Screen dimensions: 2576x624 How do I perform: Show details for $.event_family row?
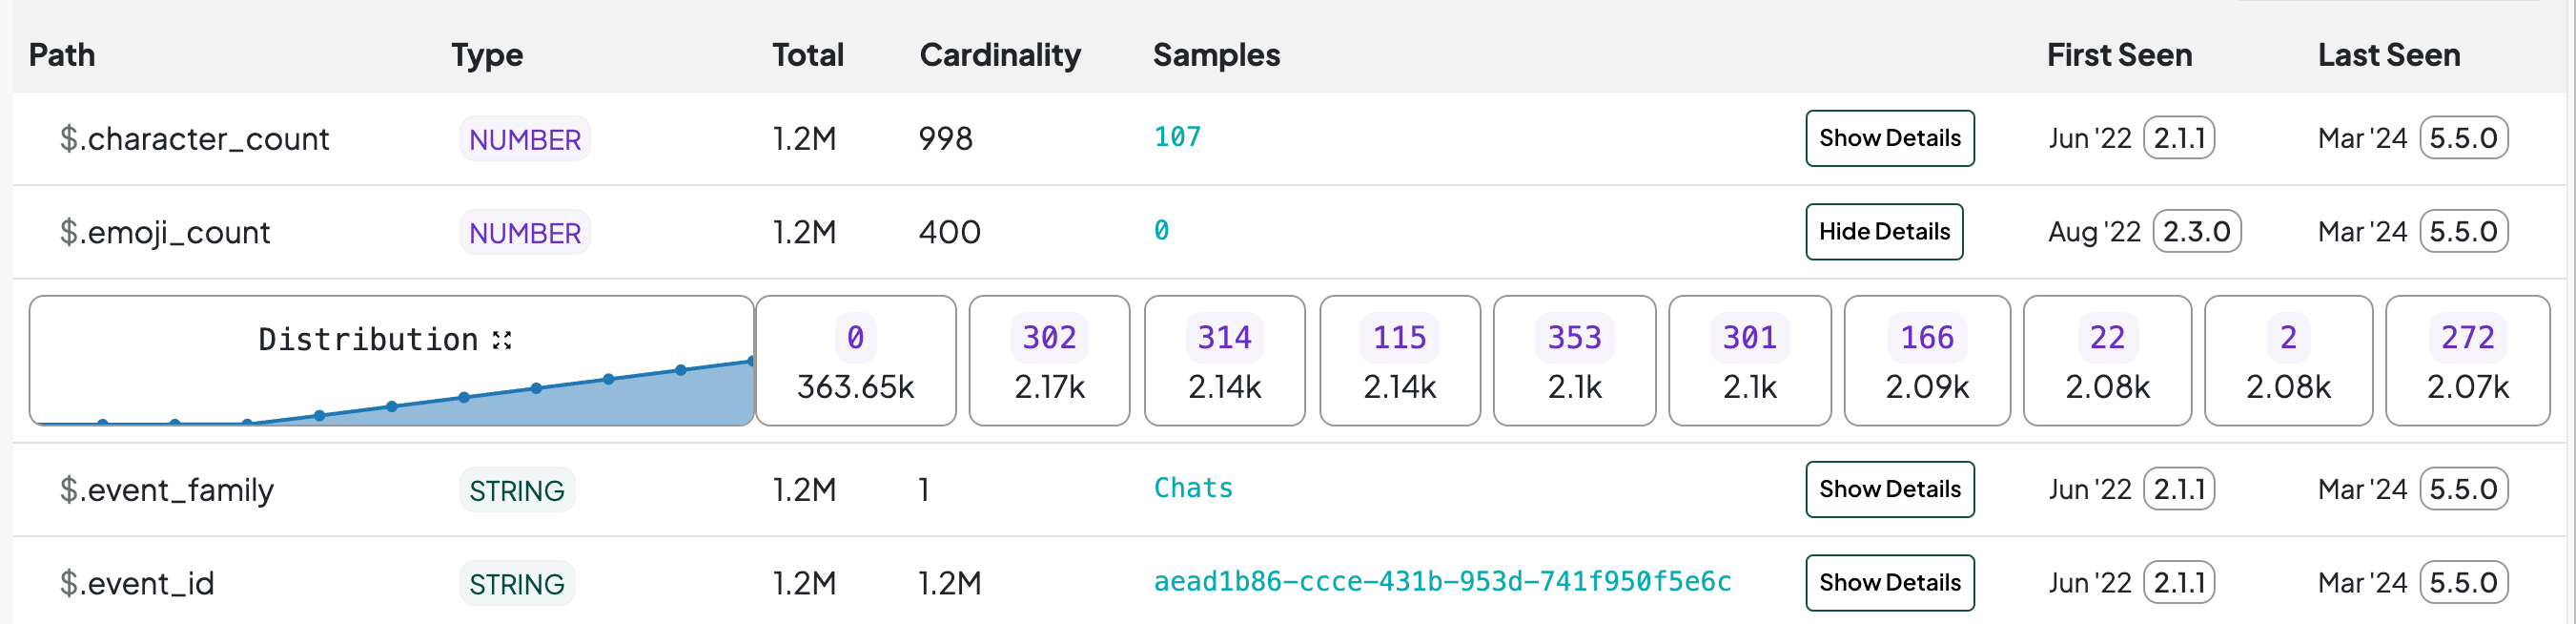pos(1889,489)
